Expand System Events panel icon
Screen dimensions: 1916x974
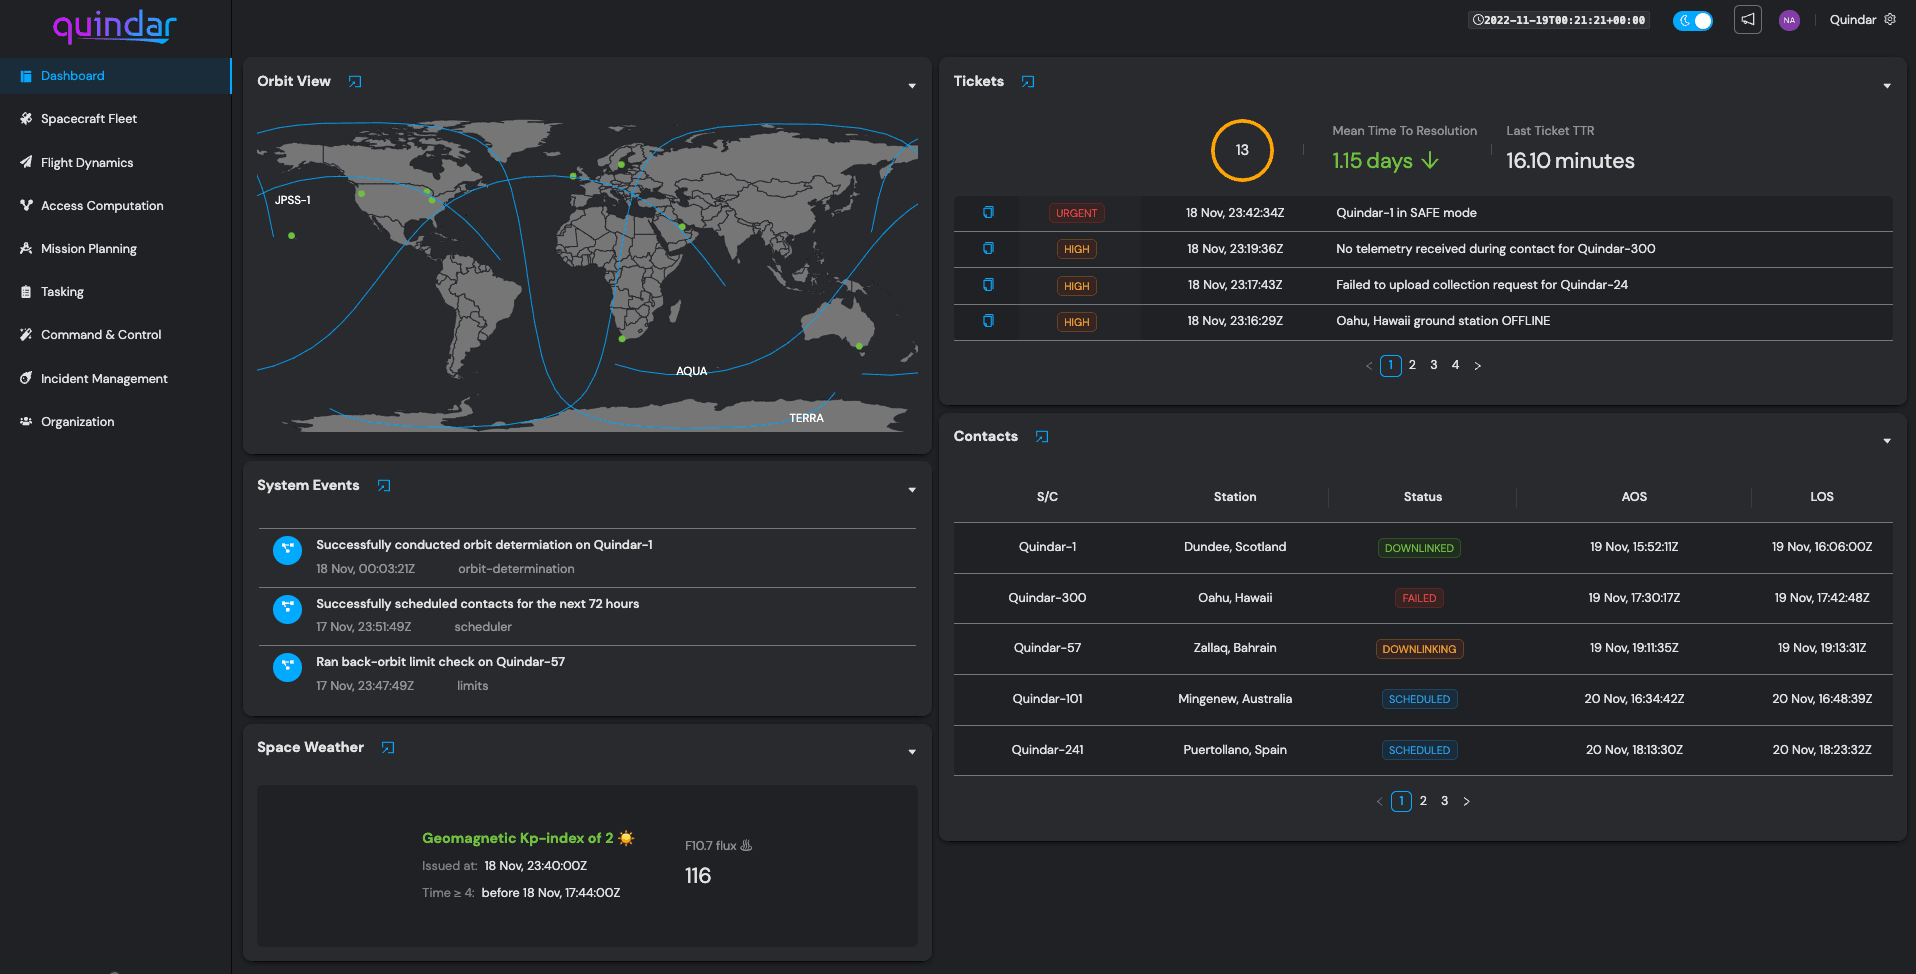pos(384,486)
